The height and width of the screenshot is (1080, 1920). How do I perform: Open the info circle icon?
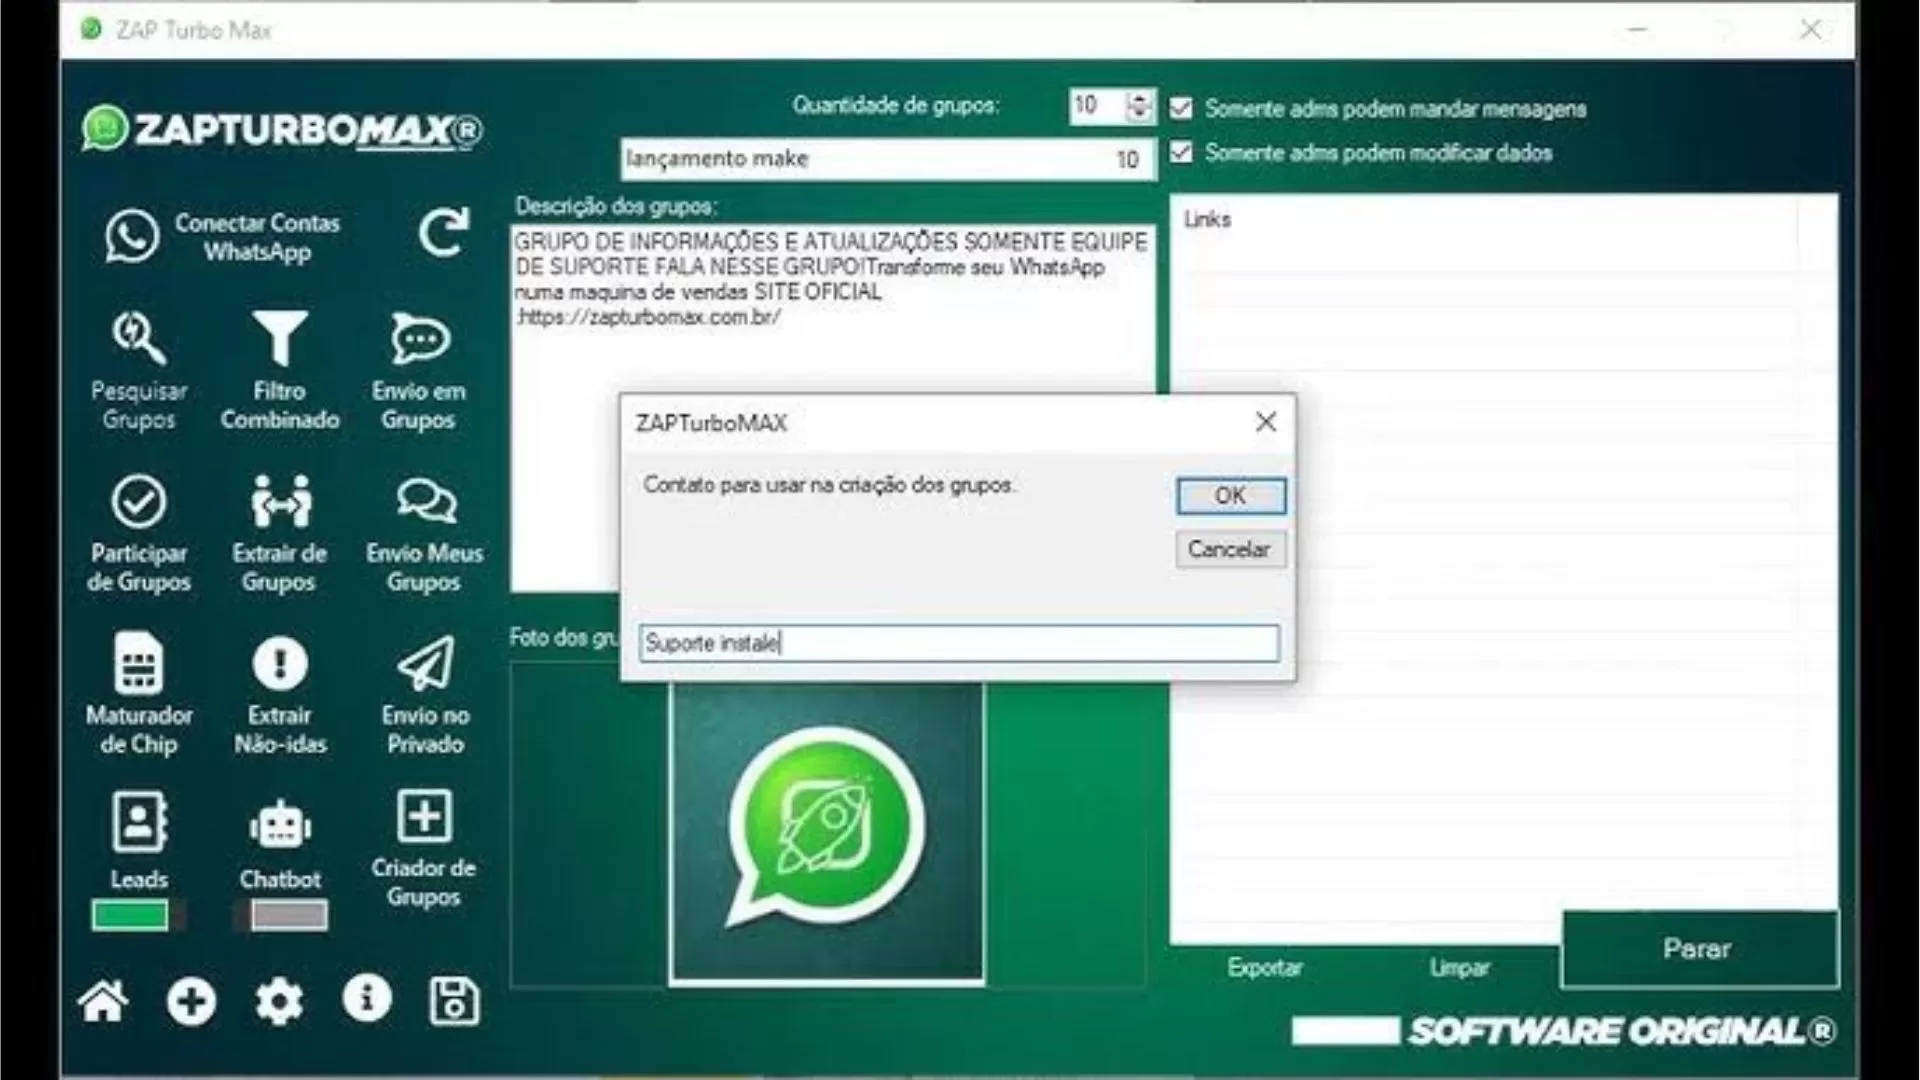coord(367,998)
